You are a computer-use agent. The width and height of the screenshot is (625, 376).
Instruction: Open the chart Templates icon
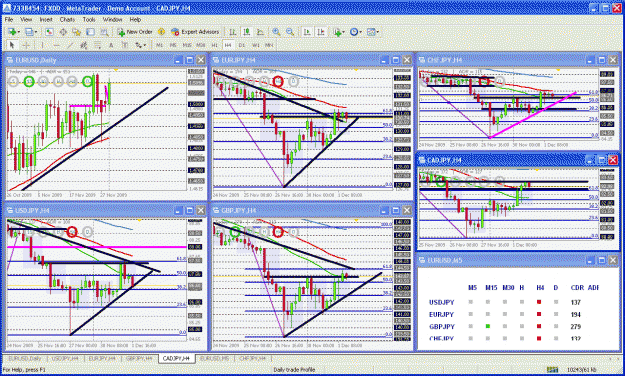coord(371,32)
